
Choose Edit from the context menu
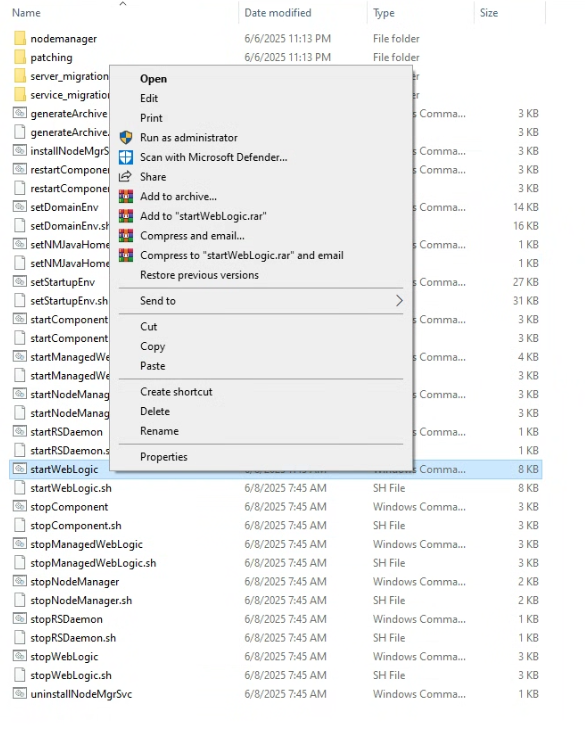coord(149,98)
